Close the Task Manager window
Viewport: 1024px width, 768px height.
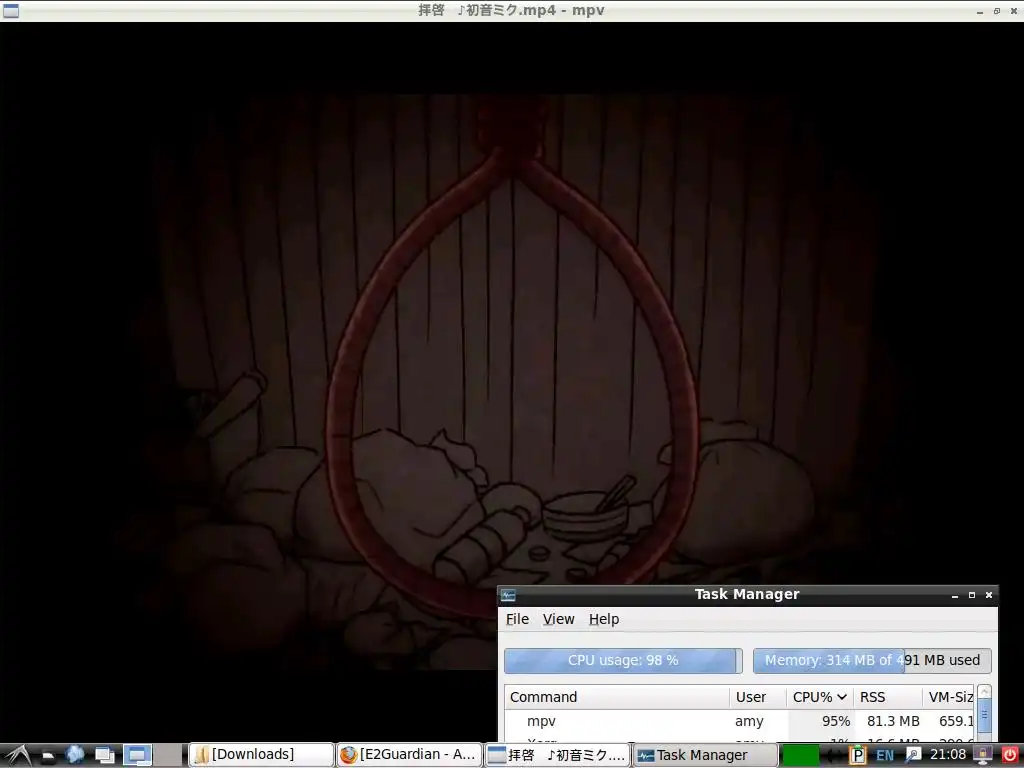pos(989,596)
